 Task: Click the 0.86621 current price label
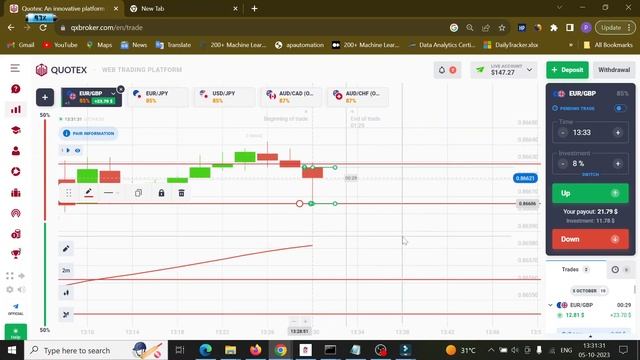pyautogui.click(x=525, y=178)
